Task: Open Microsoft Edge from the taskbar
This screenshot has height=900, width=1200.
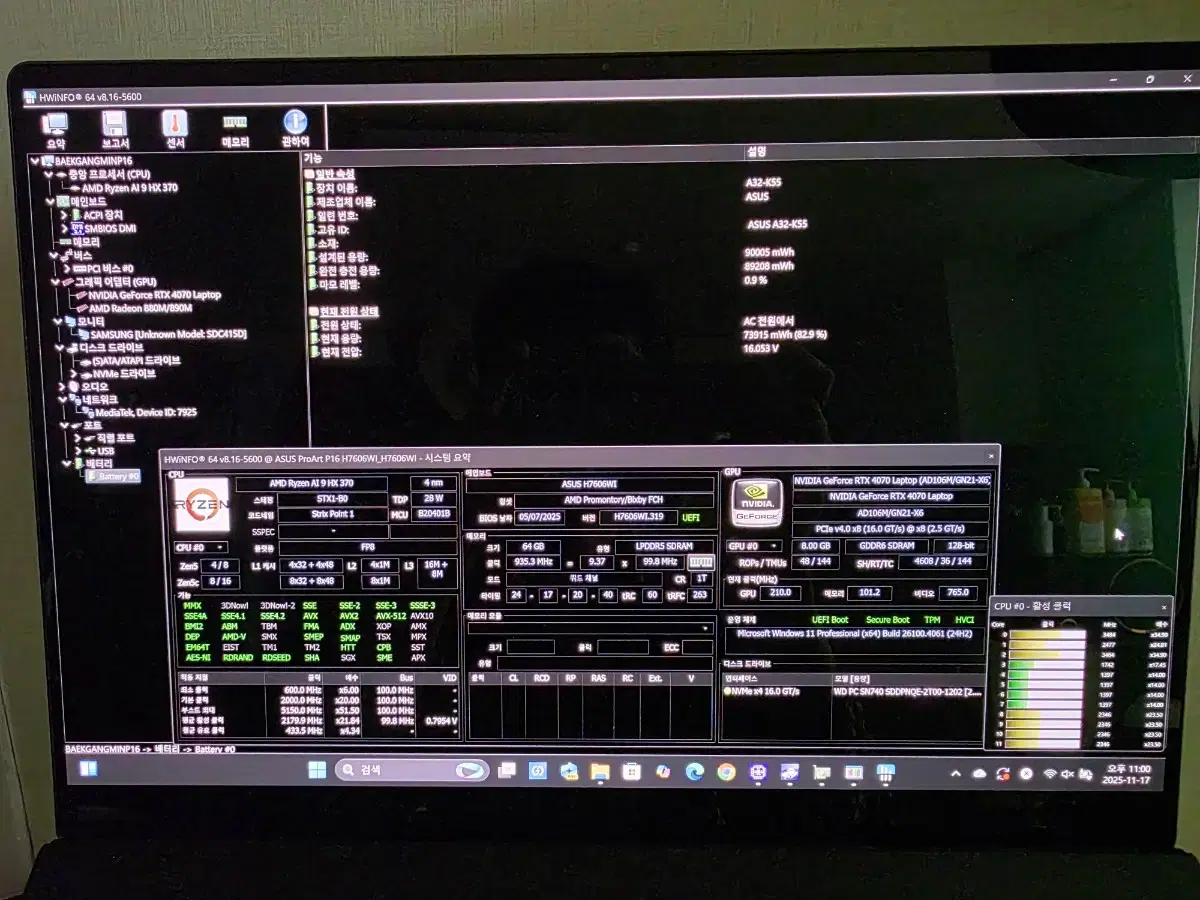Action: [x=694, y=772]
